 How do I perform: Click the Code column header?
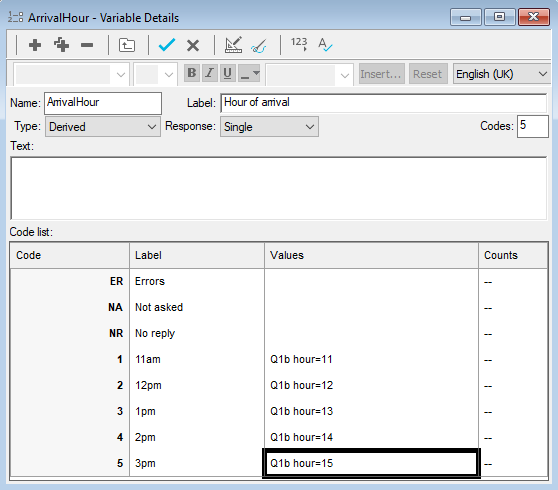pyautogui.click(x=70, y=255)
